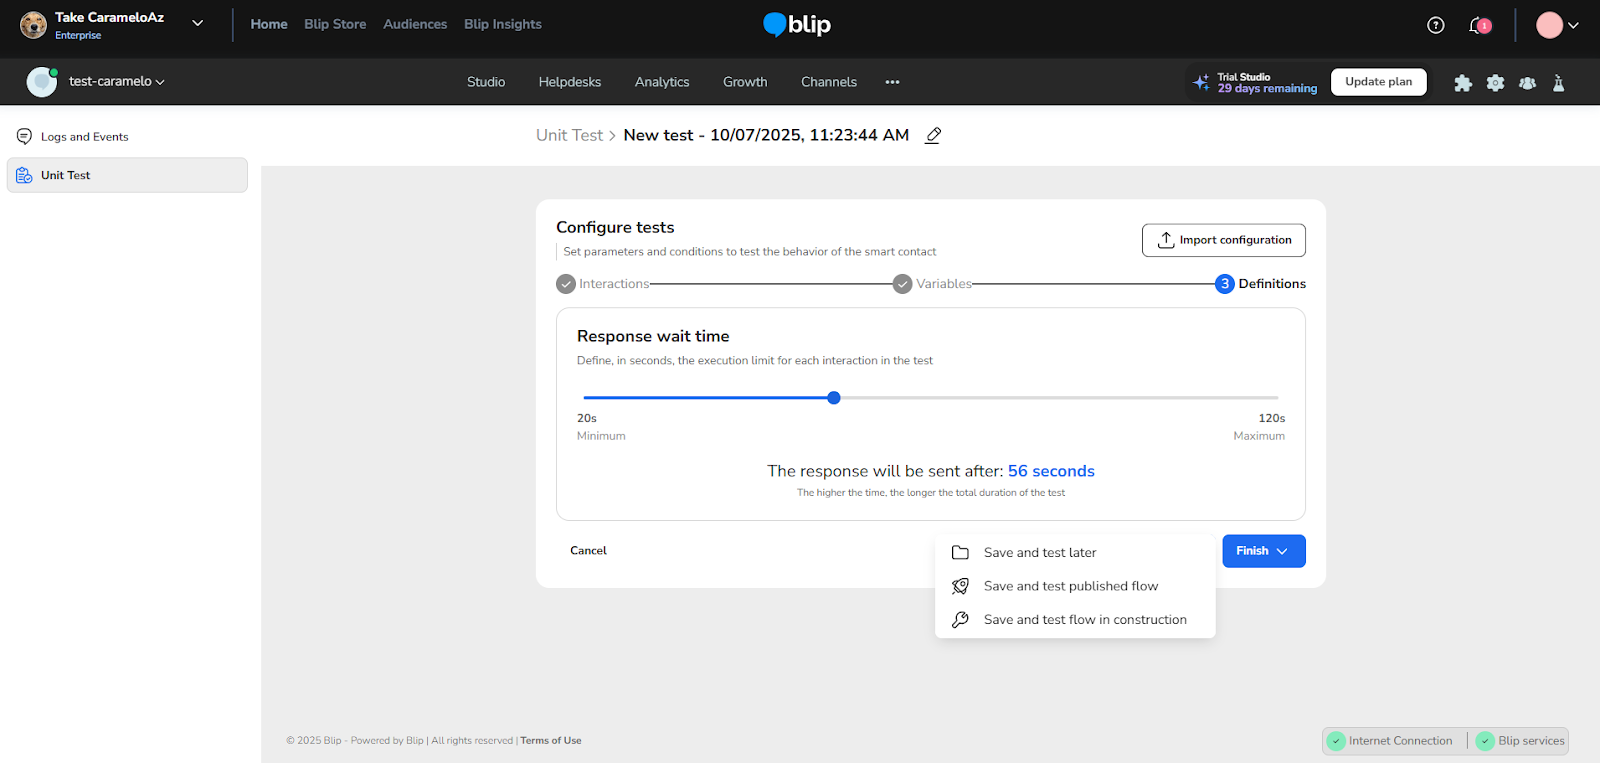The width and height of the screenshot is (1600, 763).
Task: Open the user avatar profile menu
Action: coord(1557,25)
